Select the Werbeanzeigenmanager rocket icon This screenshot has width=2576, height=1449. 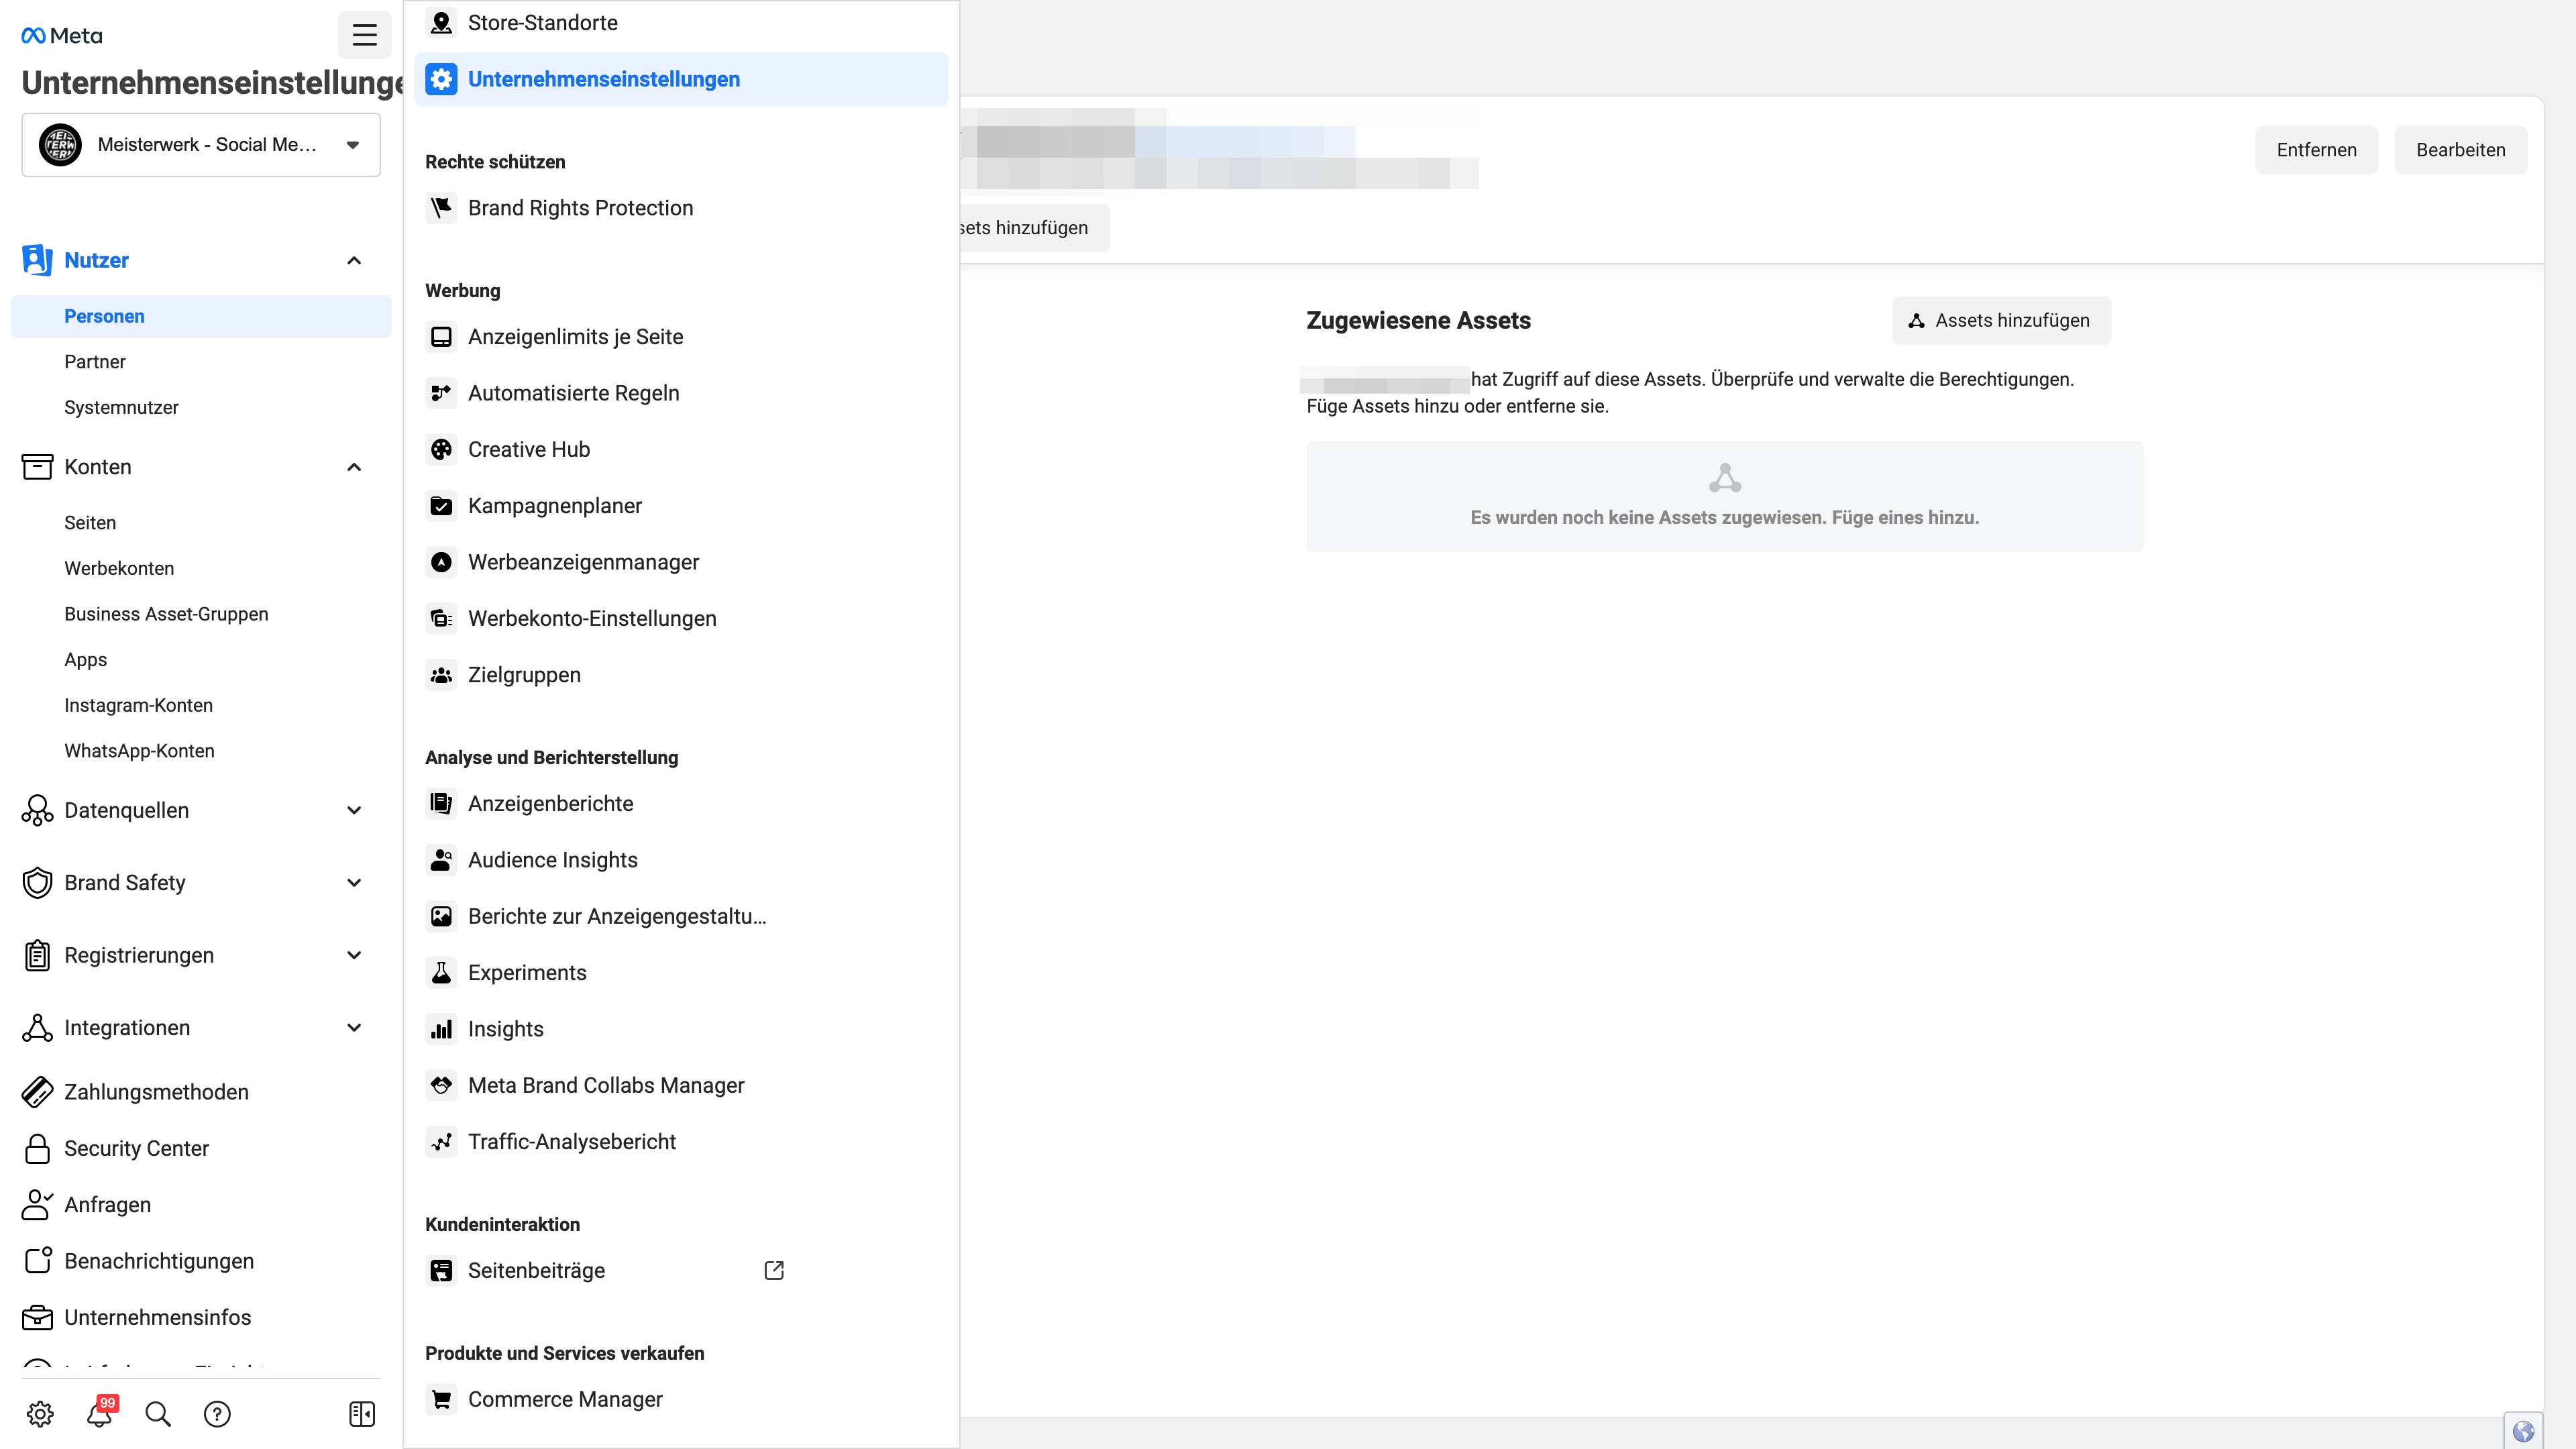tap(441, 561)
